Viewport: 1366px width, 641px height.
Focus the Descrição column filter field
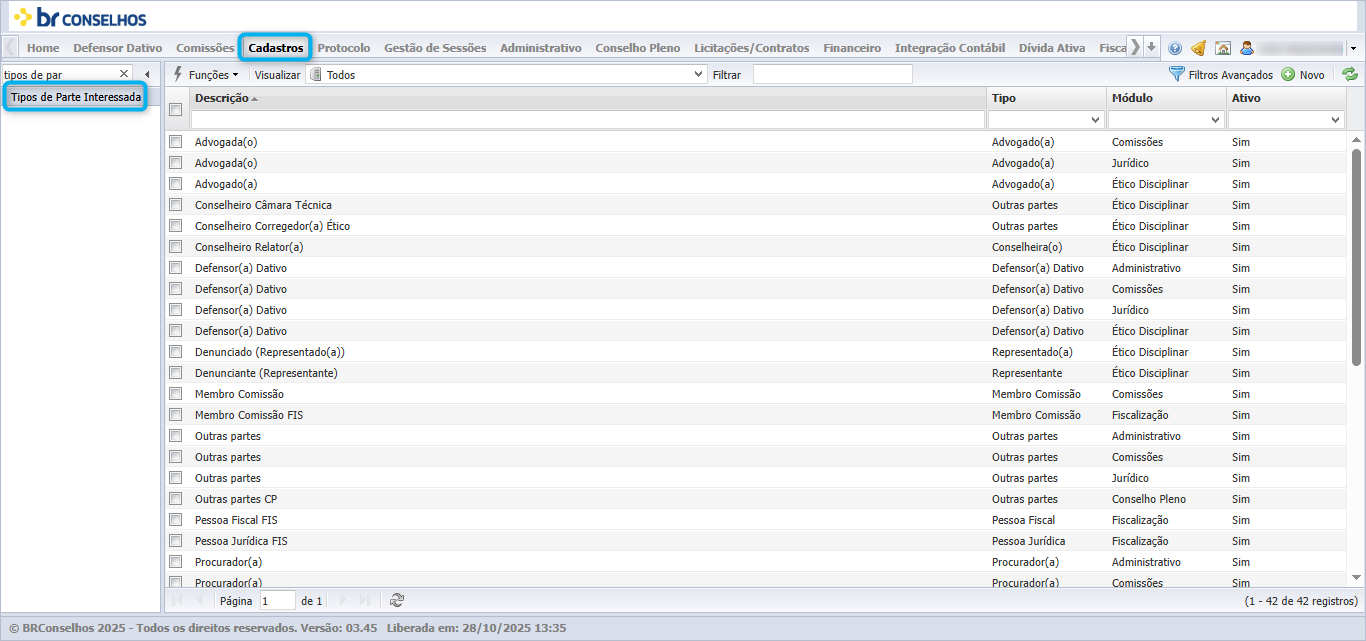pyautogui.click(x=588, y=120)
